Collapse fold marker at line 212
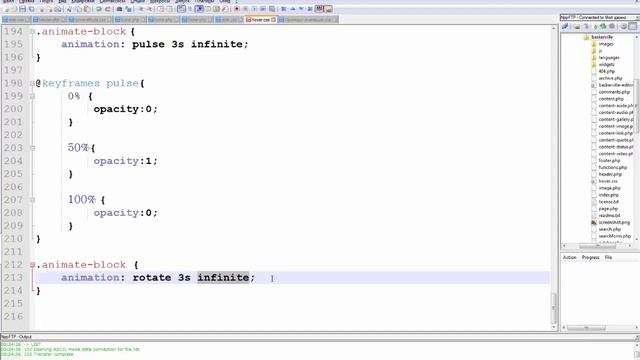 click(32, 265)
